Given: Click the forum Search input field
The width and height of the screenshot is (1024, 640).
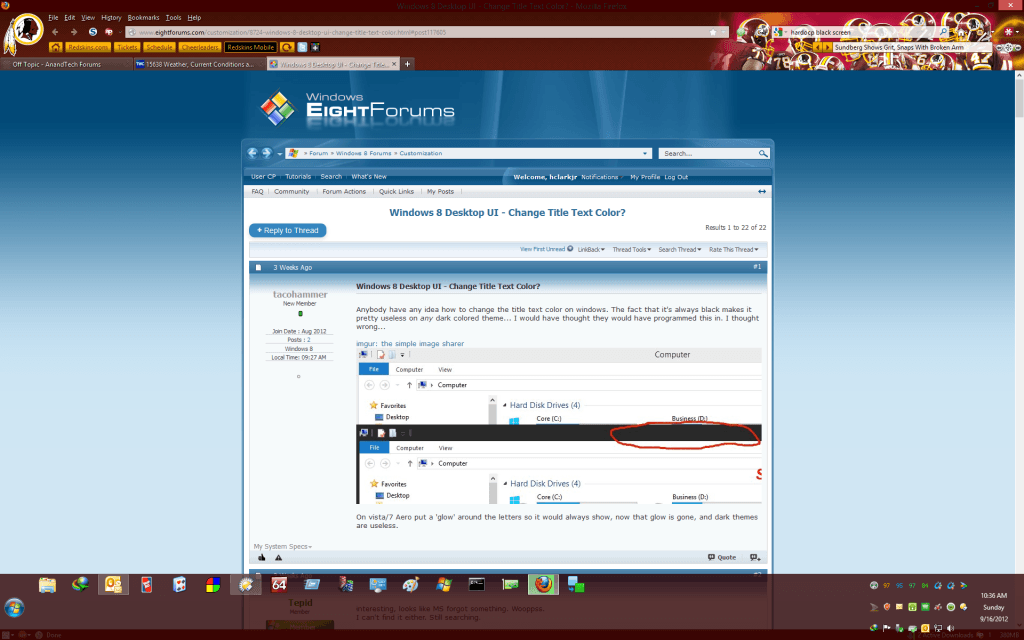Looking at the screenshot, I should tap(707, 153).
